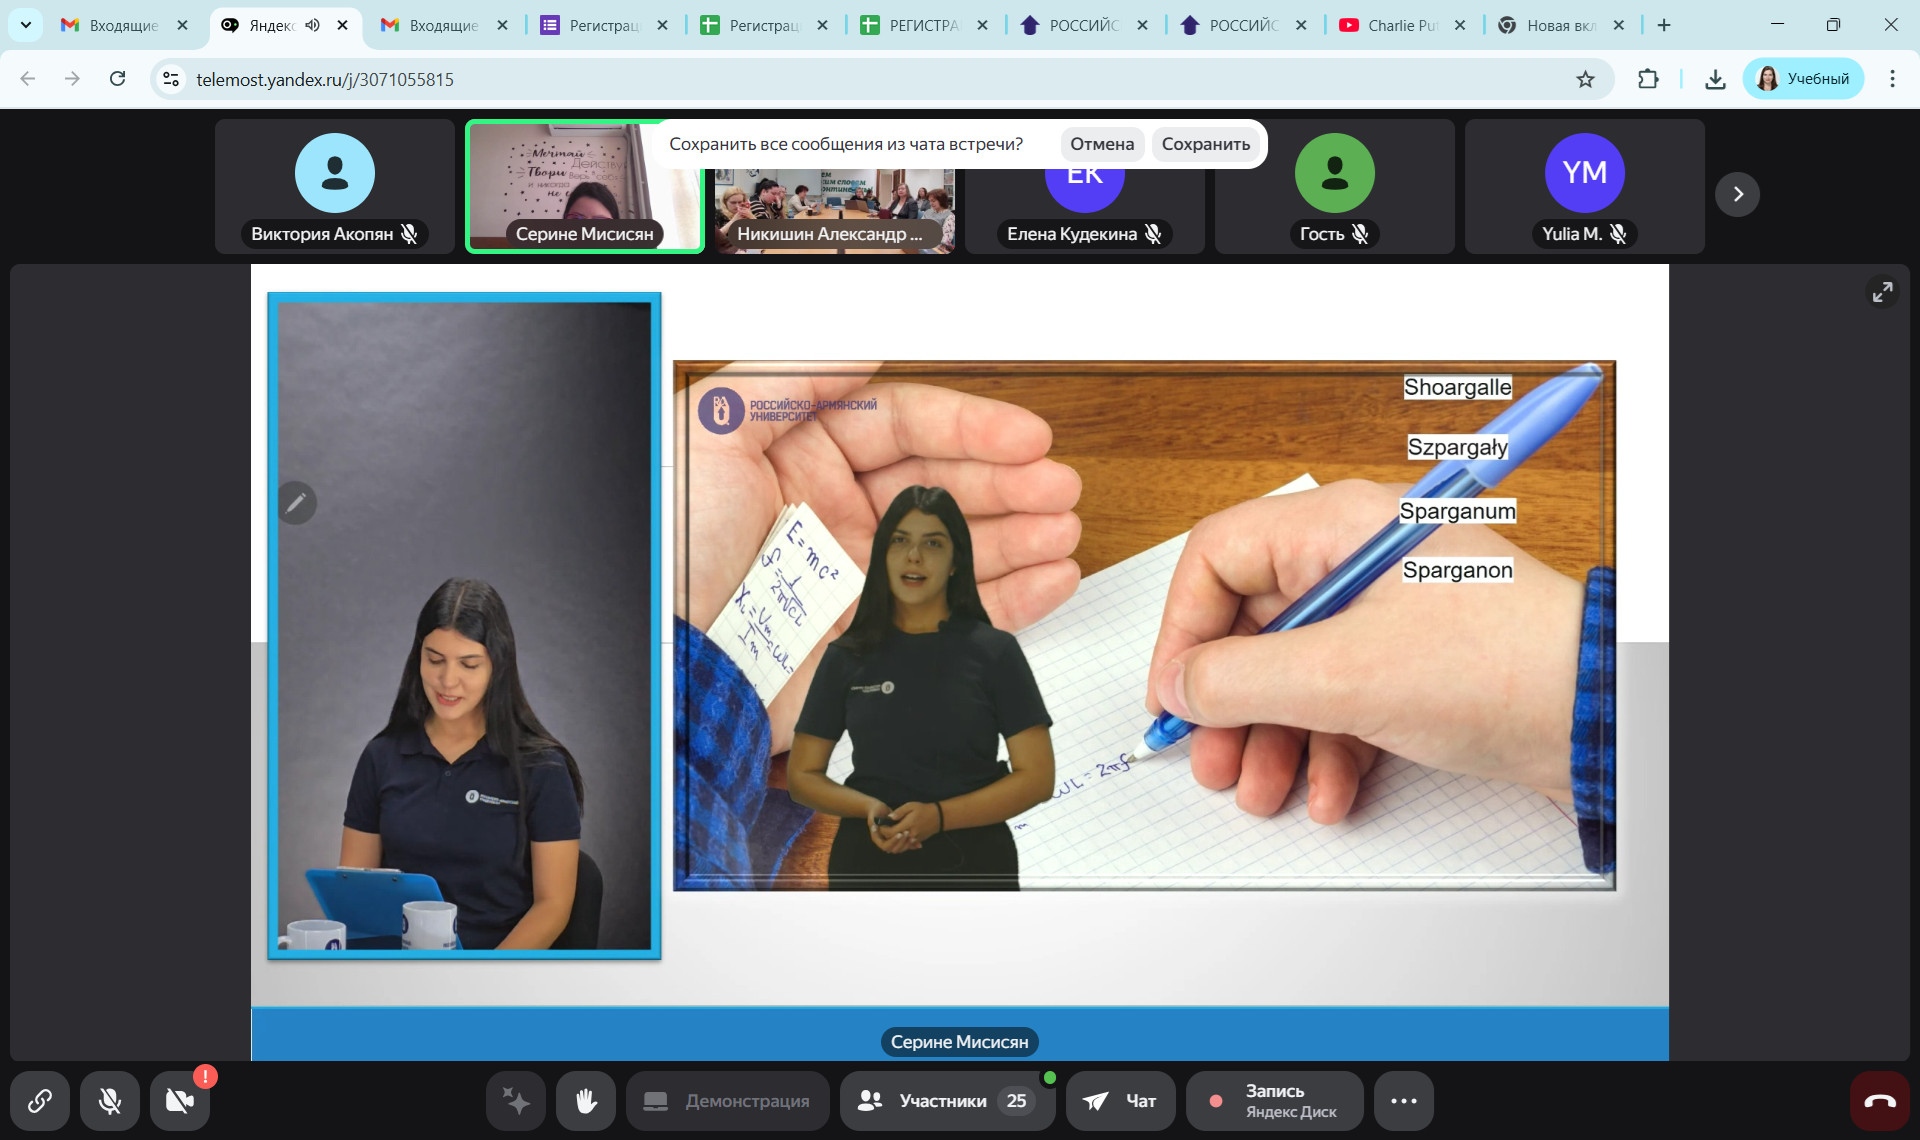The image size is (1920, 1140).
Task: Toggle Запись to Яндекс Диск
Action: click(x=1274, y=1101)
